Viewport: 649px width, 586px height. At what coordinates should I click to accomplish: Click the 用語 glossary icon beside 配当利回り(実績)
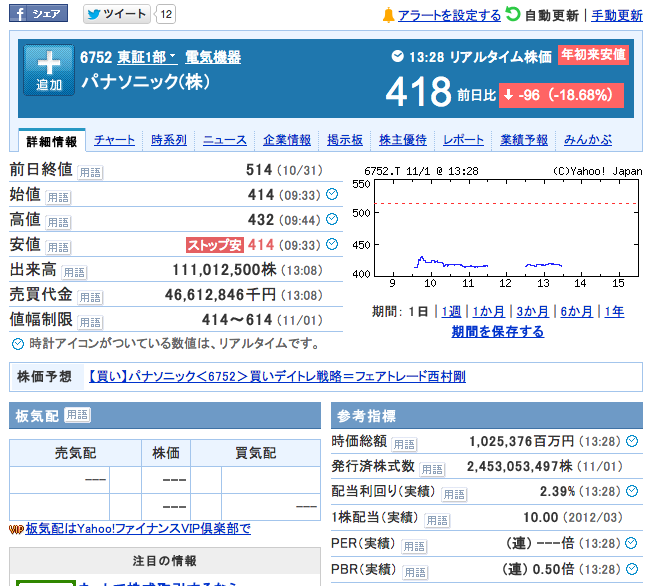point(454,495)
